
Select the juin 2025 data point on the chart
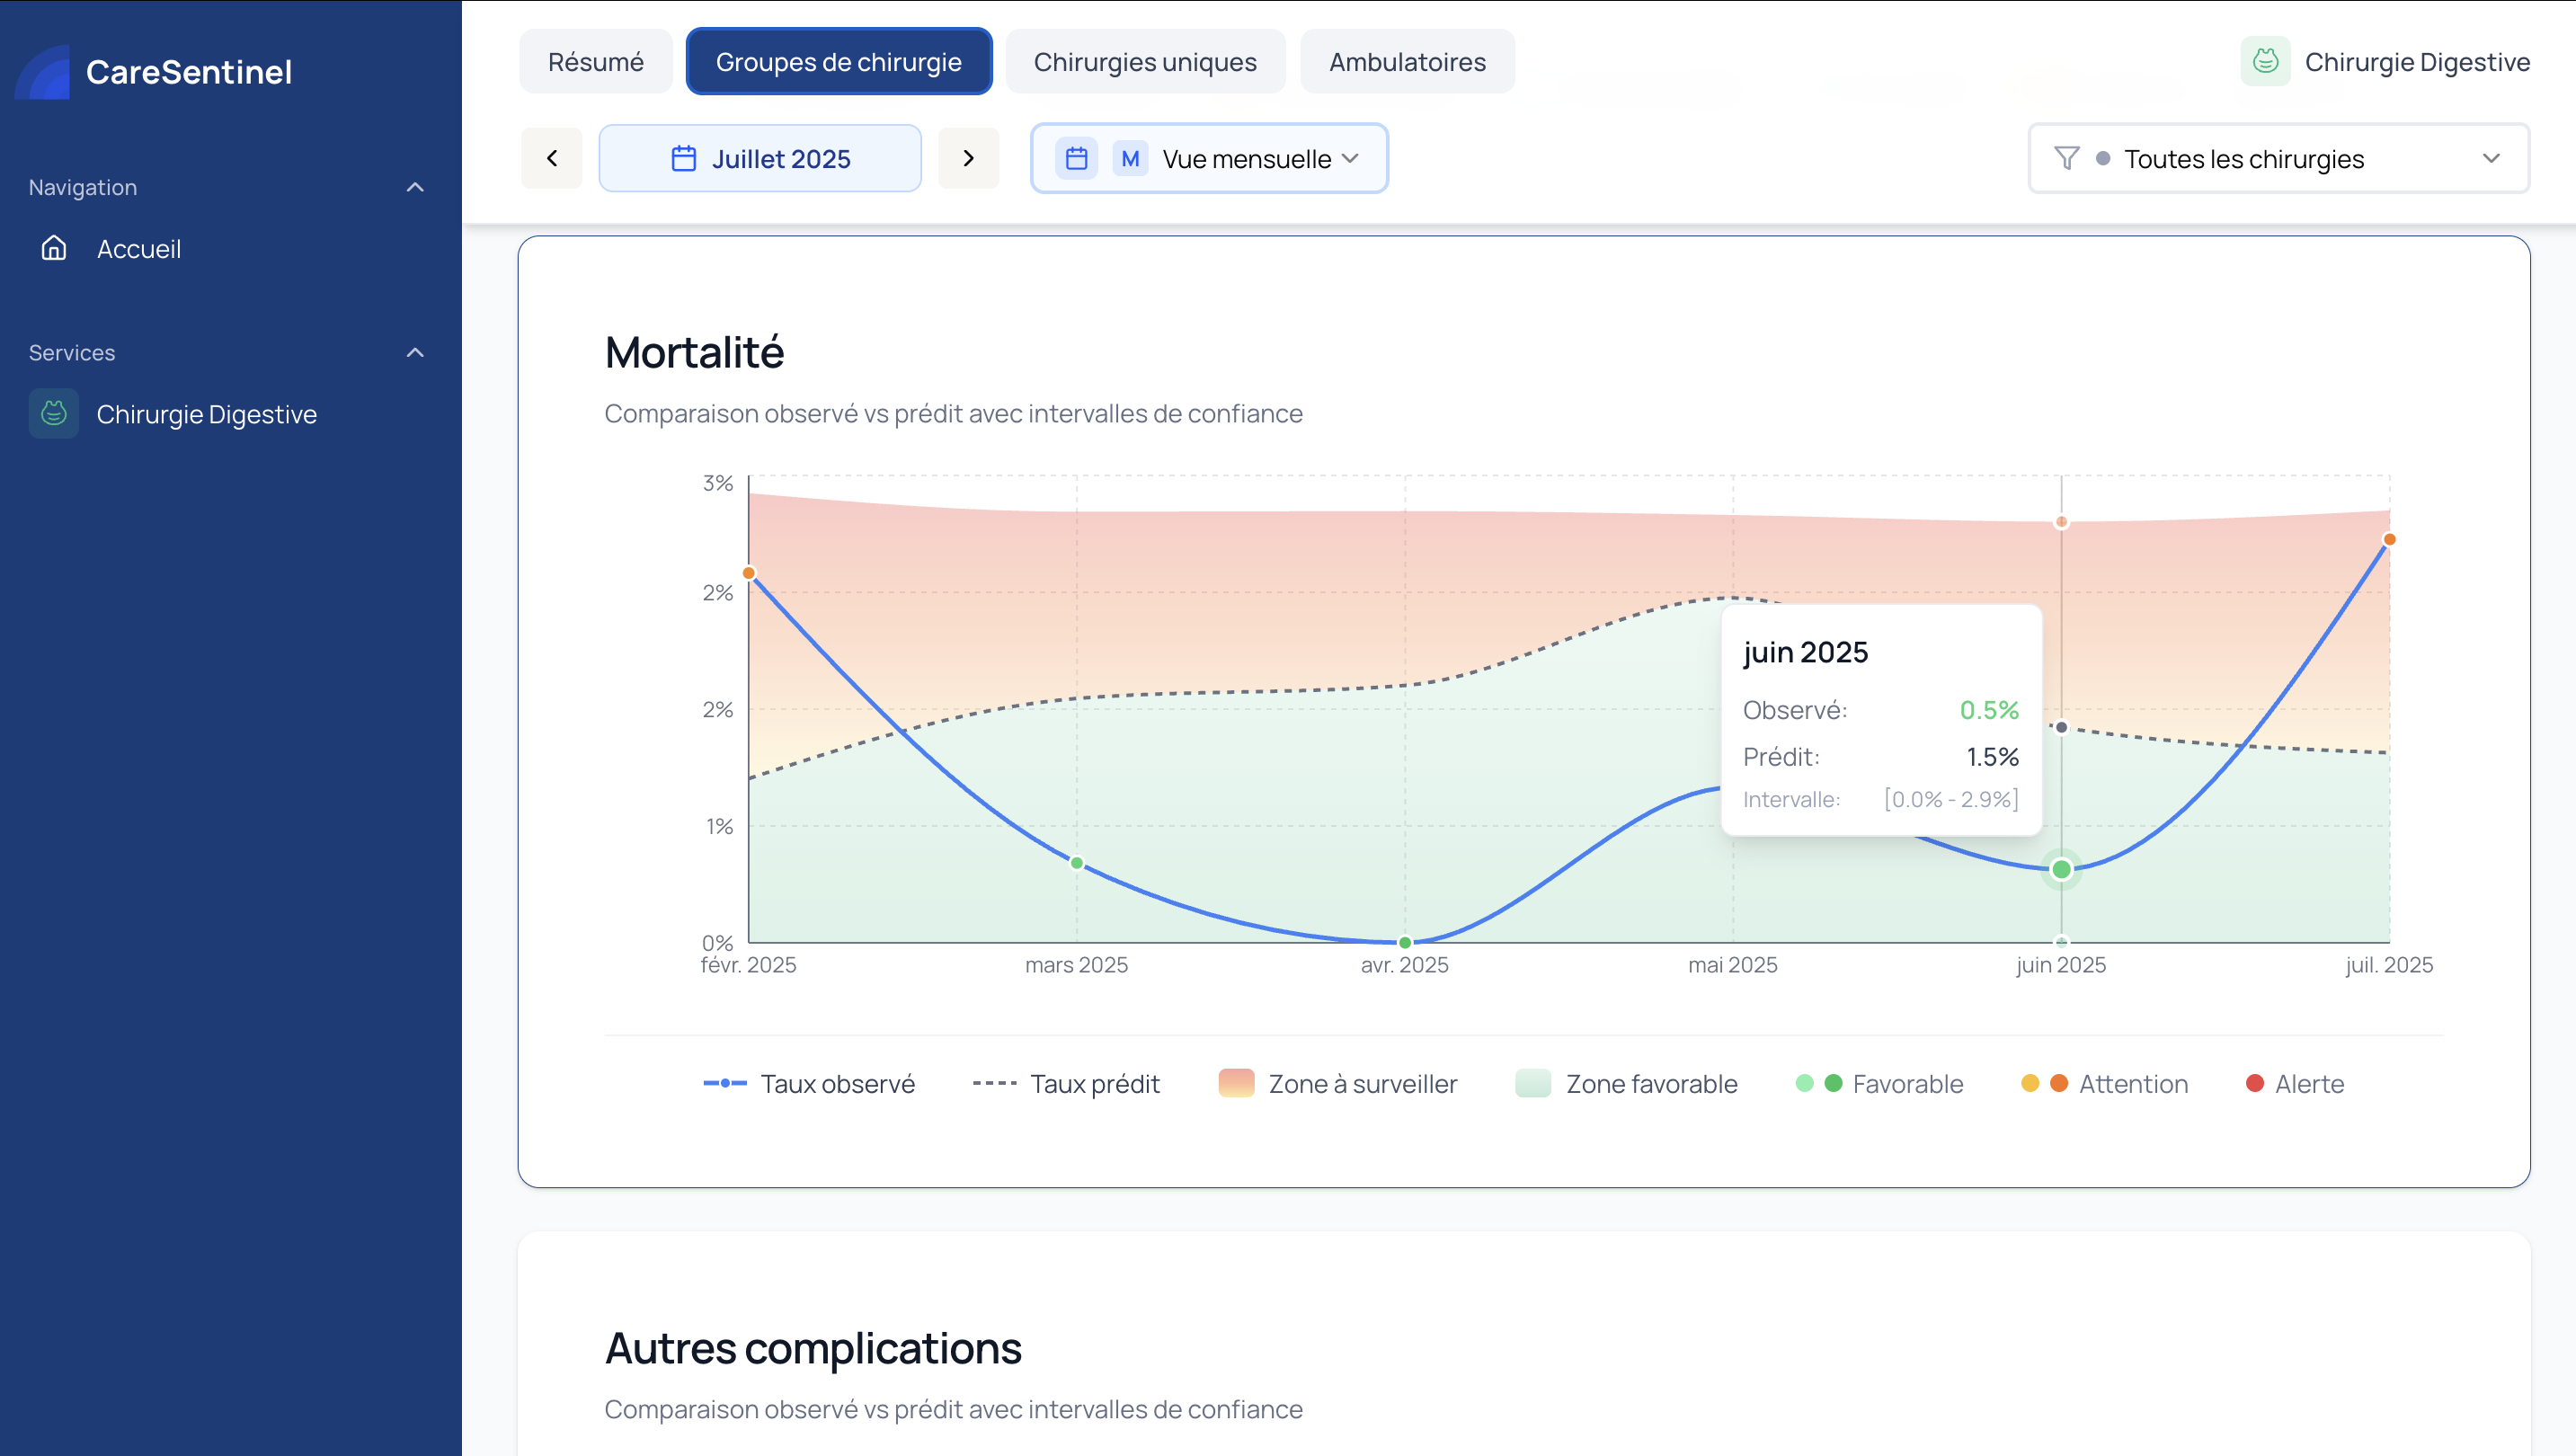(x=2061, y=869)
